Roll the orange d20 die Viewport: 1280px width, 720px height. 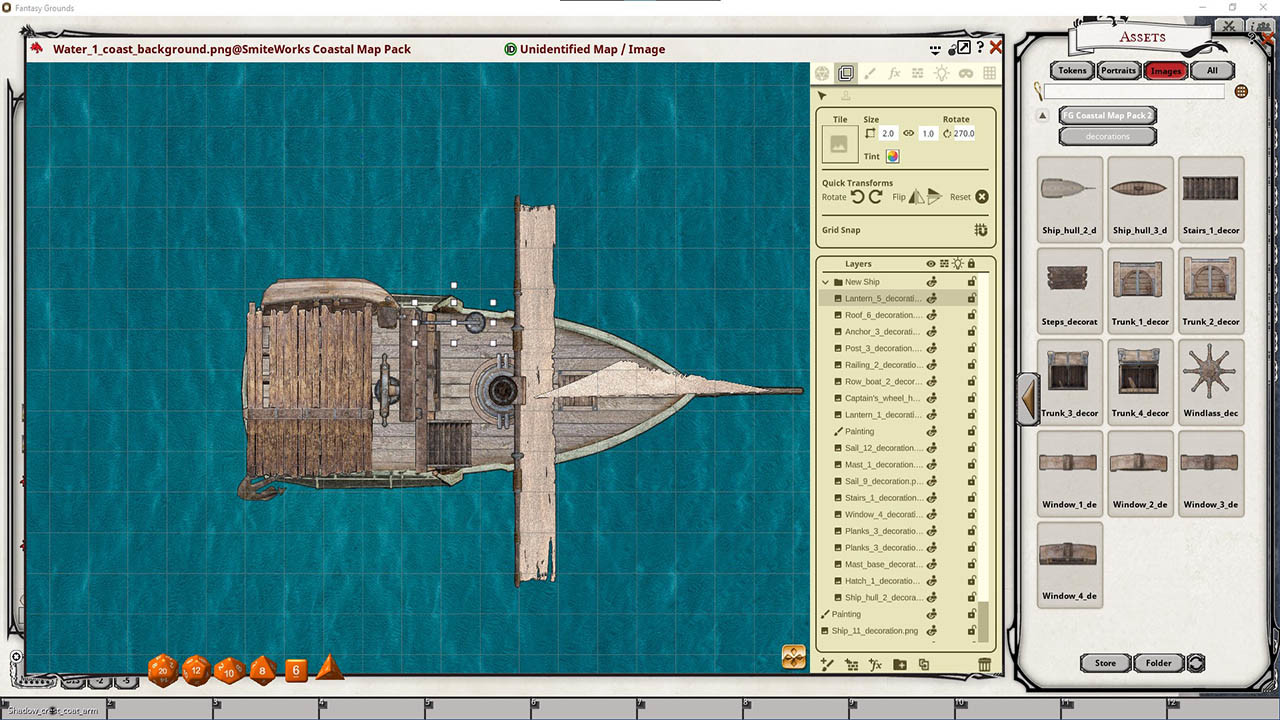162,670
